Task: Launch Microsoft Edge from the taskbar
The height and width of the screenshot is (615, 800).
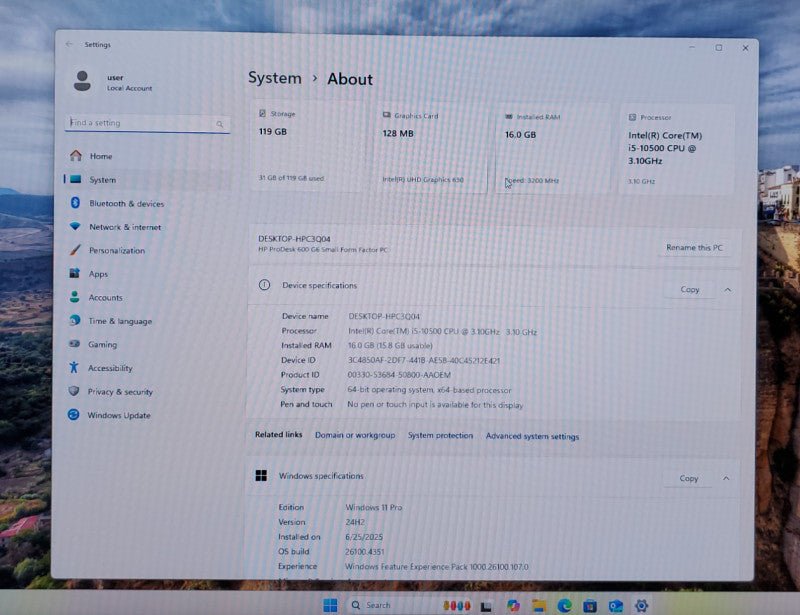Action: coord(564,606)
